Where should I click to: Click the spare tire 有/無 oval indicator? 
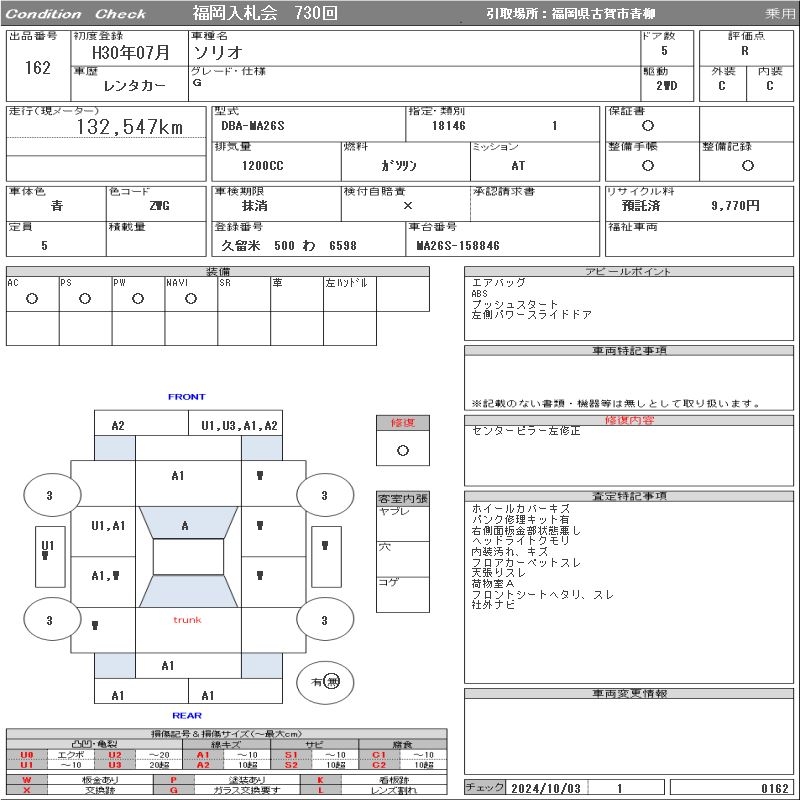coord(325,682)
